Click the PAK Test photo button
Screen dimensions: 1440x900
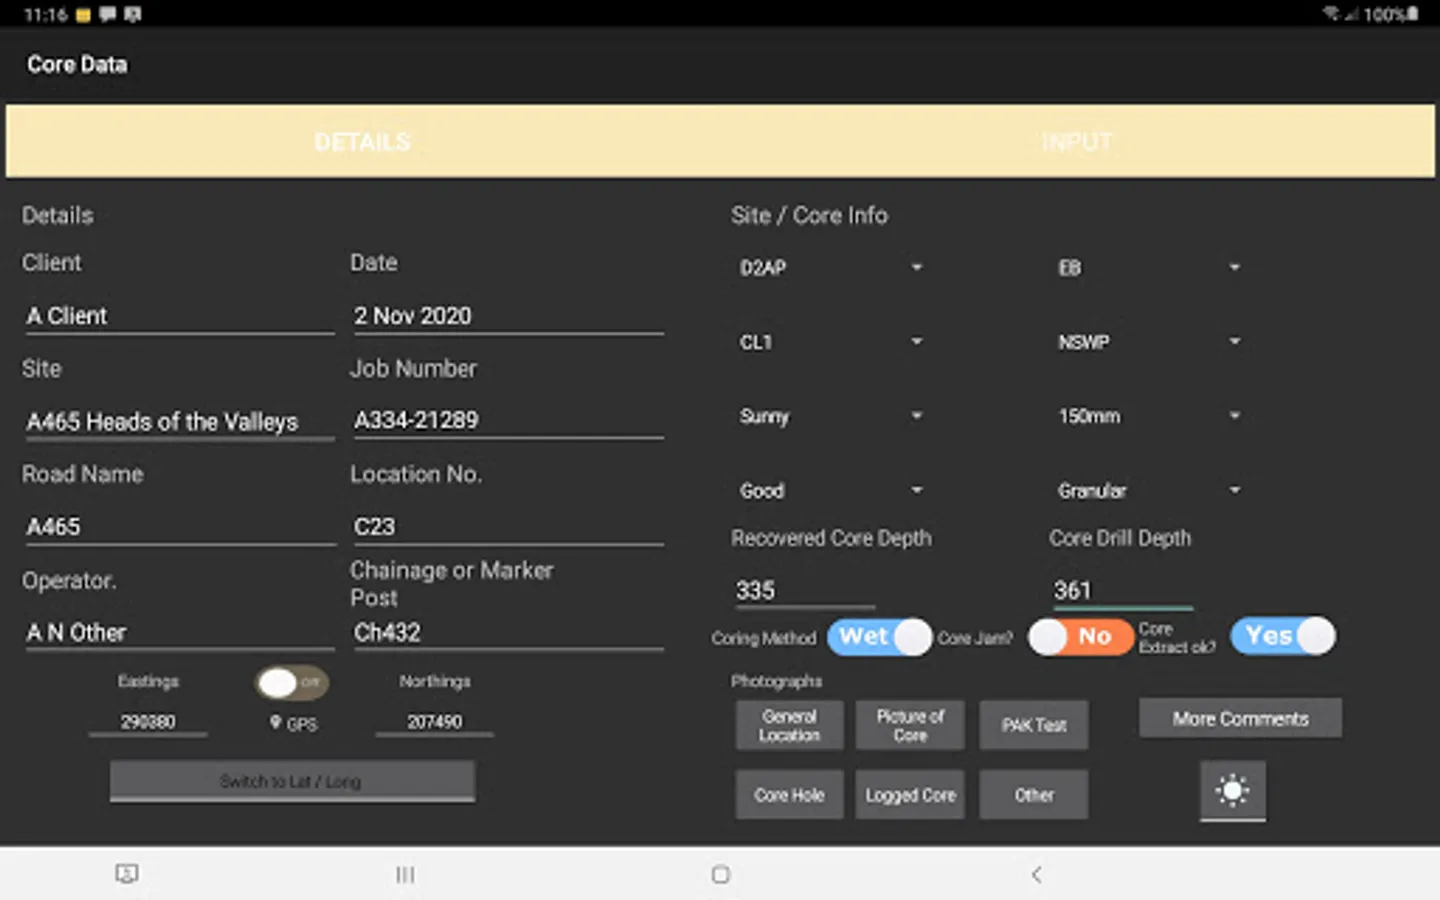pos(1034,725)
